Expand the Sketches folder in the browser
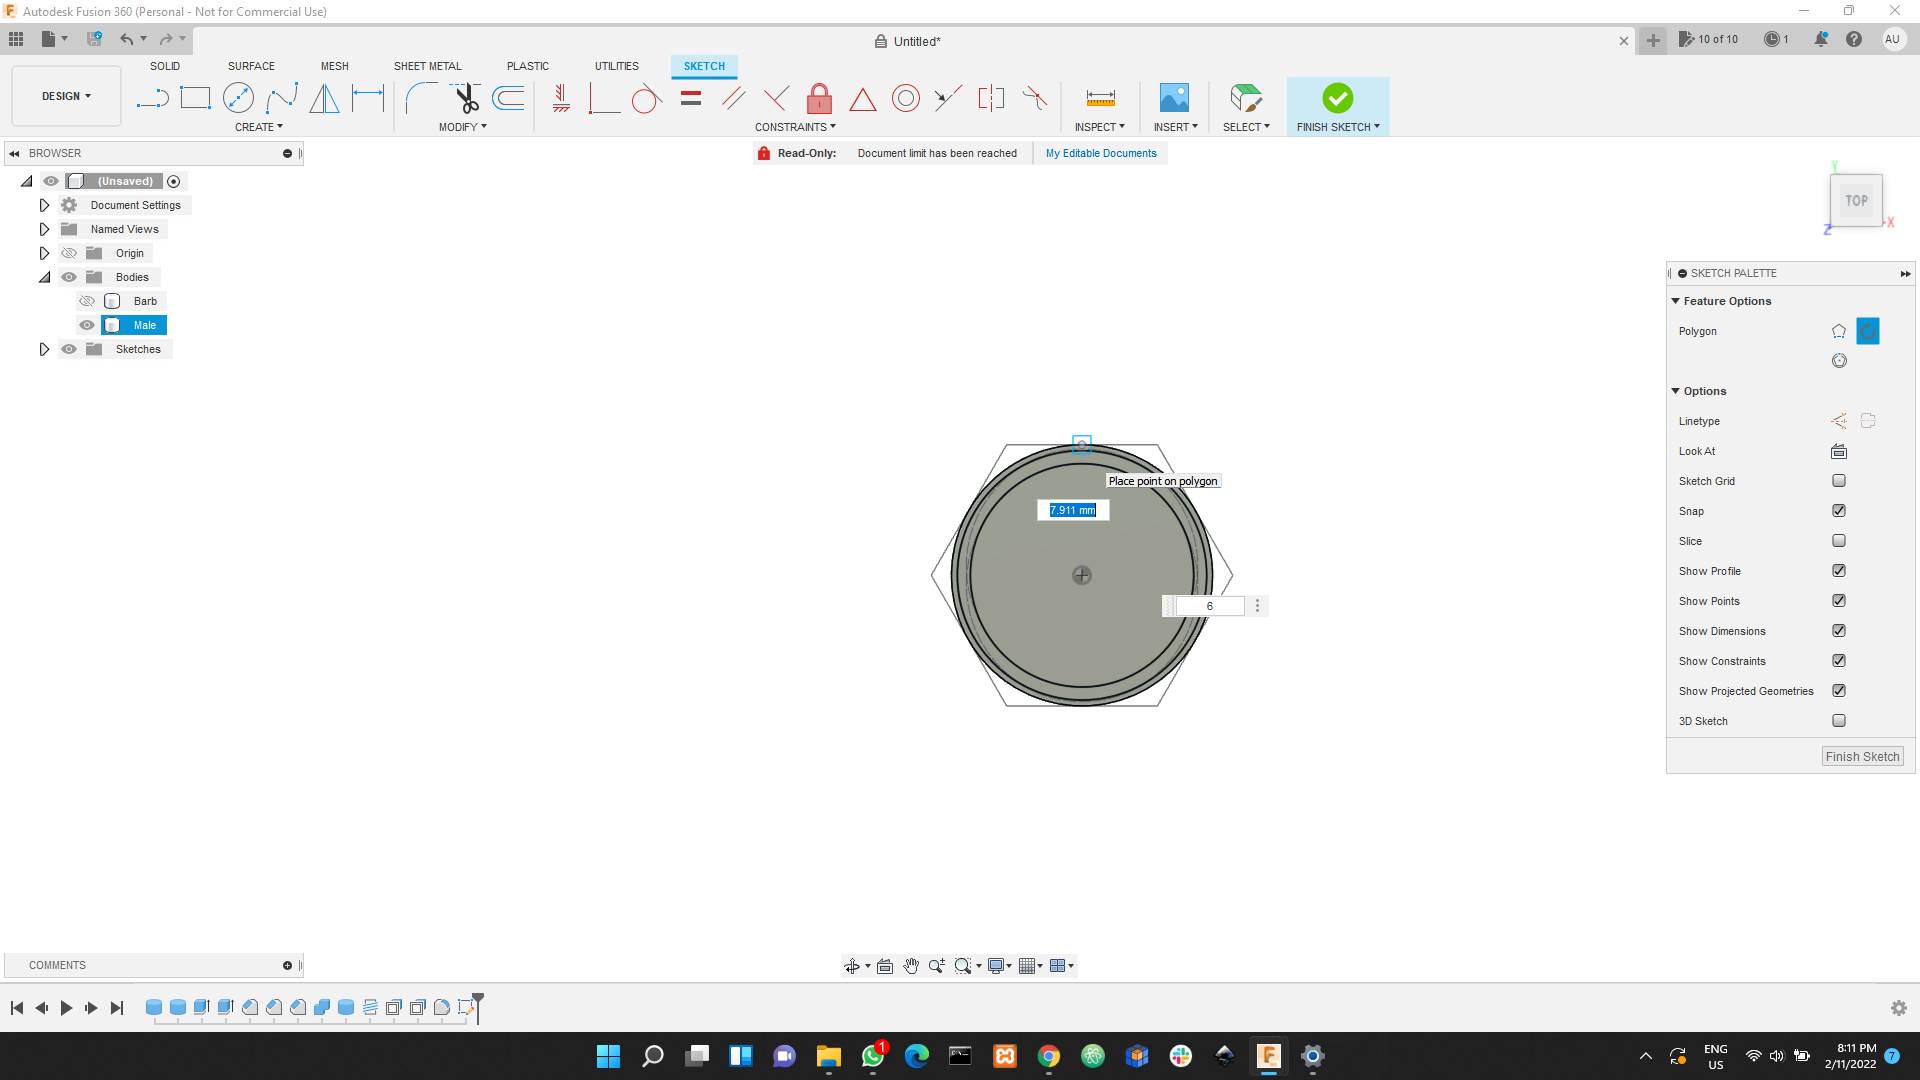The height and width of the screenshot is (1080, 1920). [44, 349]
